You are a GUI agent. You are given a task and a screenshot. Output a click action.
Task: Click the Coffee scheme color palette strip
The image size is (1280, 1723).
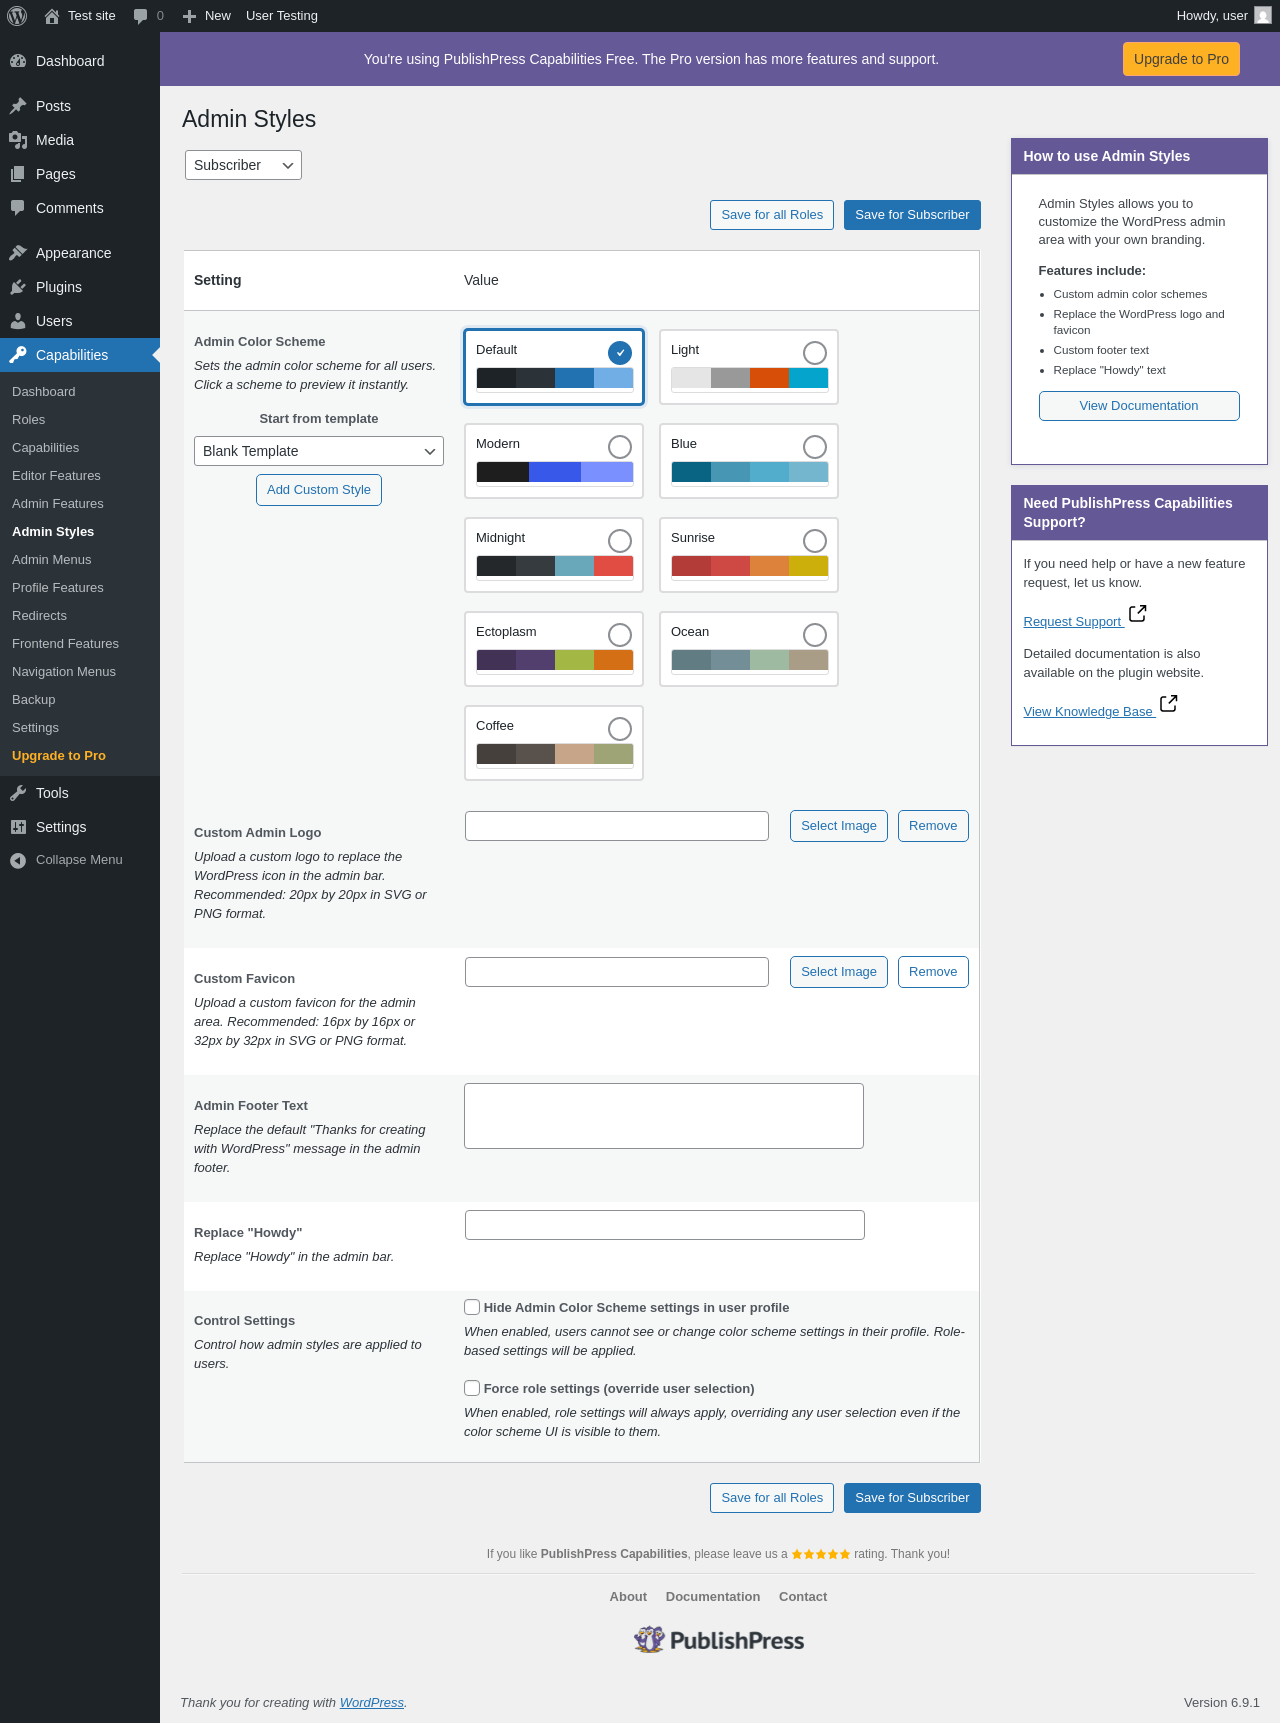(x=555, y=754)
